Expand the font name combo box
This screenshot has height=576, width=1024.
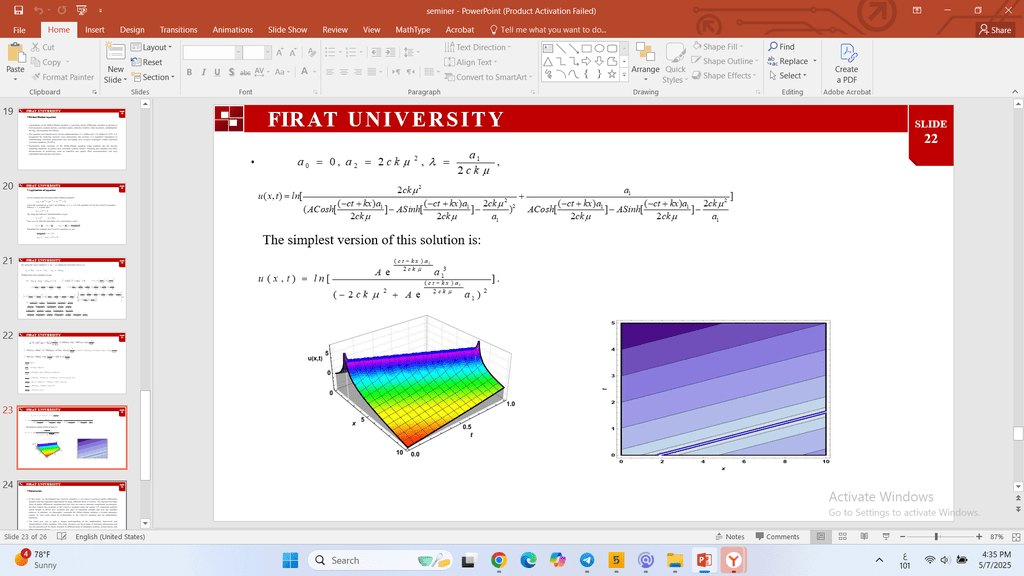pyautogui.click(x=238, y=52)
